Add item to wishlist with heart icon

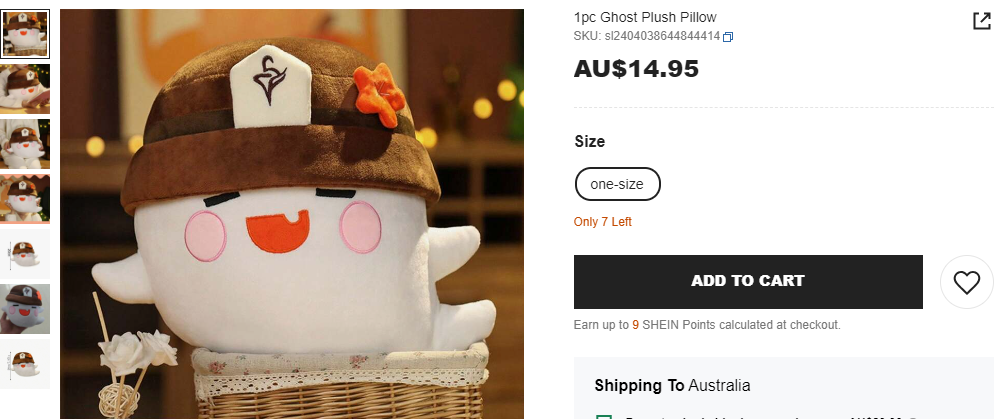click(x=966, y=282)
